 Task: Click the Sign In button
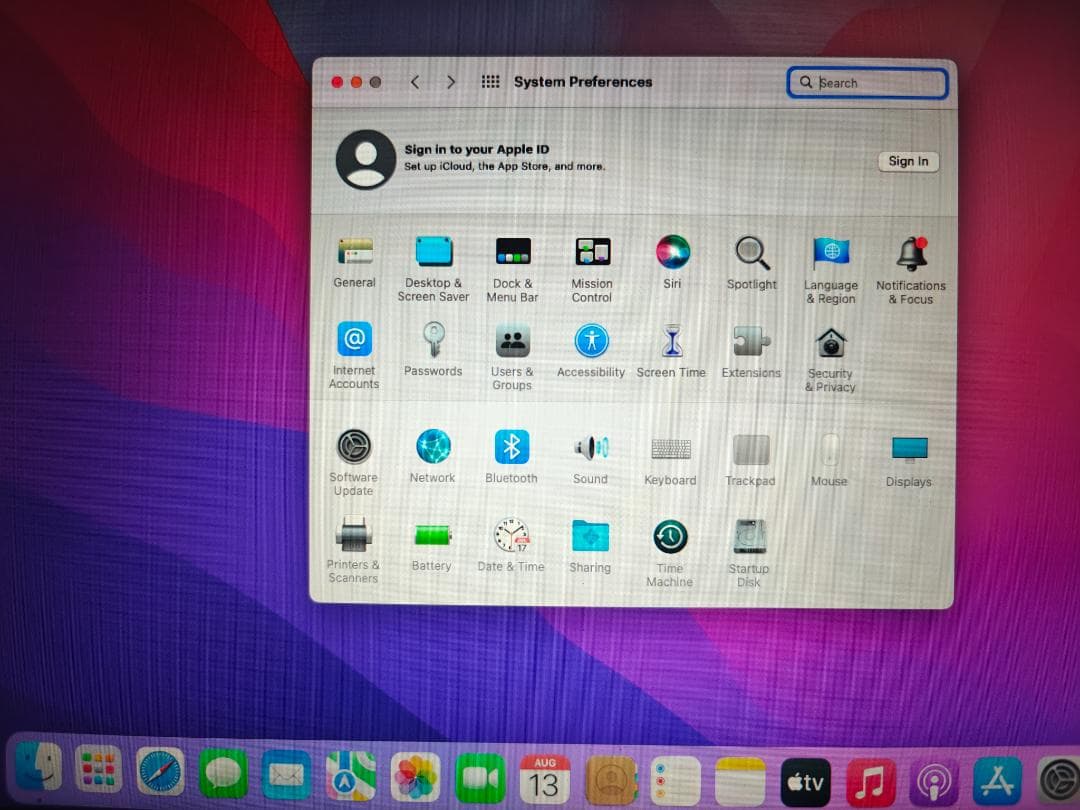(x=908, y=161)
